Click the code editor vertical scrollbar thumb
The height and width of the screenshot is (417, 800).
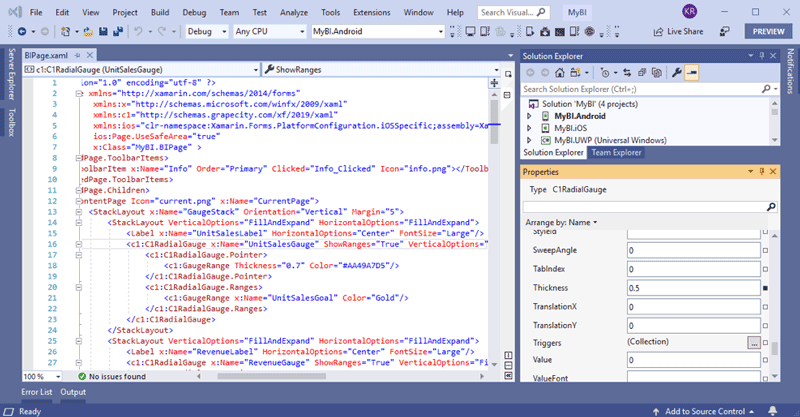[x=494, y=121]
